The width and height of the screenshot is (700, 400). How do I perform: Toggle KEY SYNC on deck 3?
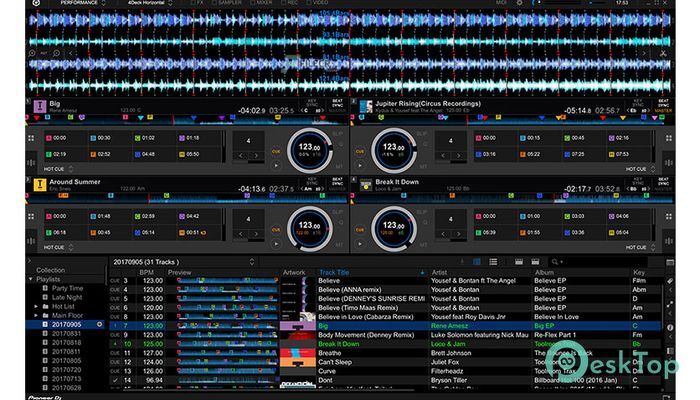312,181
